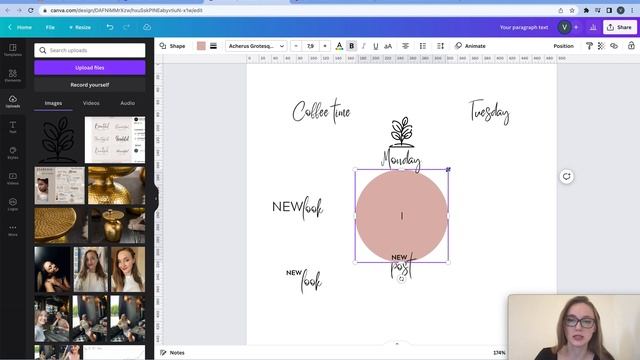Select the pink circle shape

402,216
